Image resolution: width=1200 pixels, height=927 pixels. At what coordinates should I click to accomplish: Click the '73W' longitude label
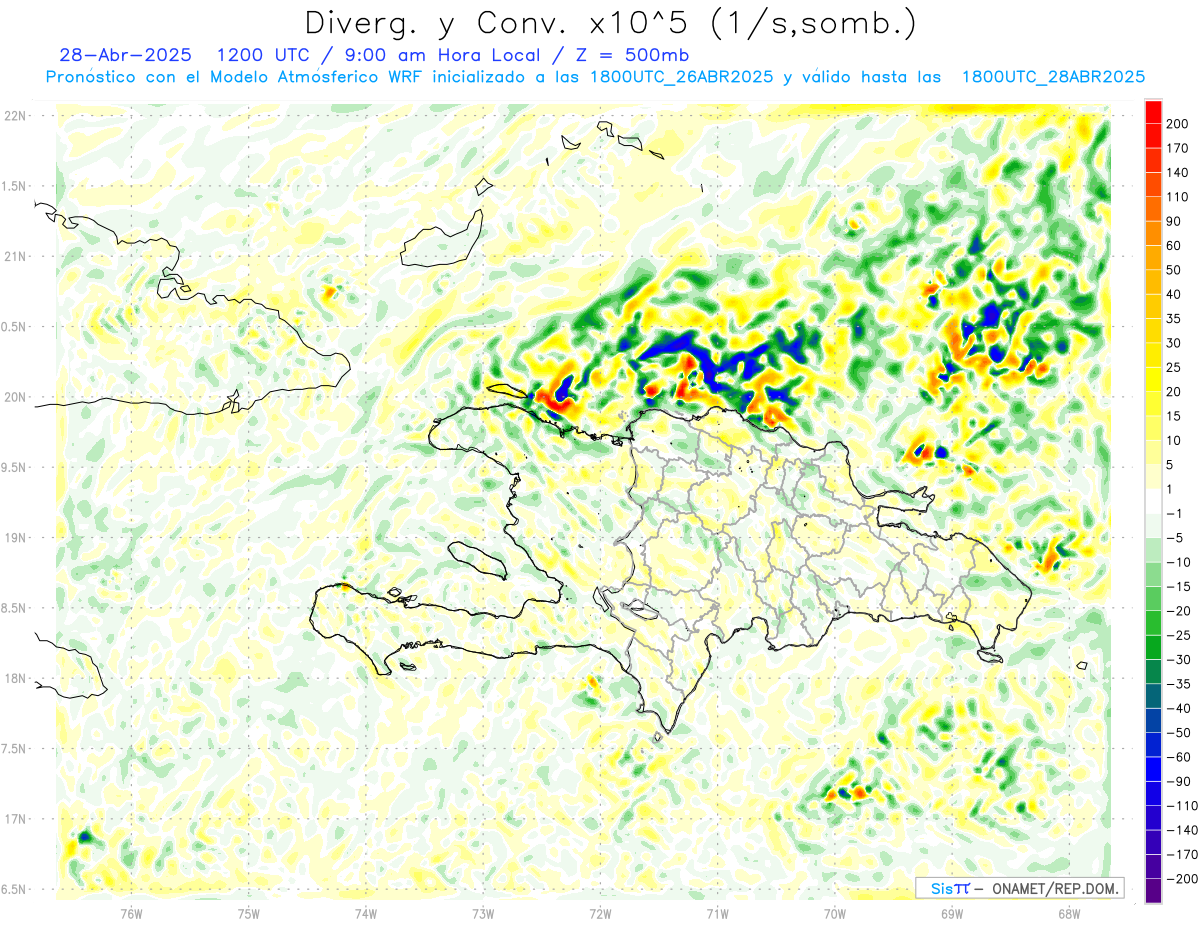pos(483,913)
